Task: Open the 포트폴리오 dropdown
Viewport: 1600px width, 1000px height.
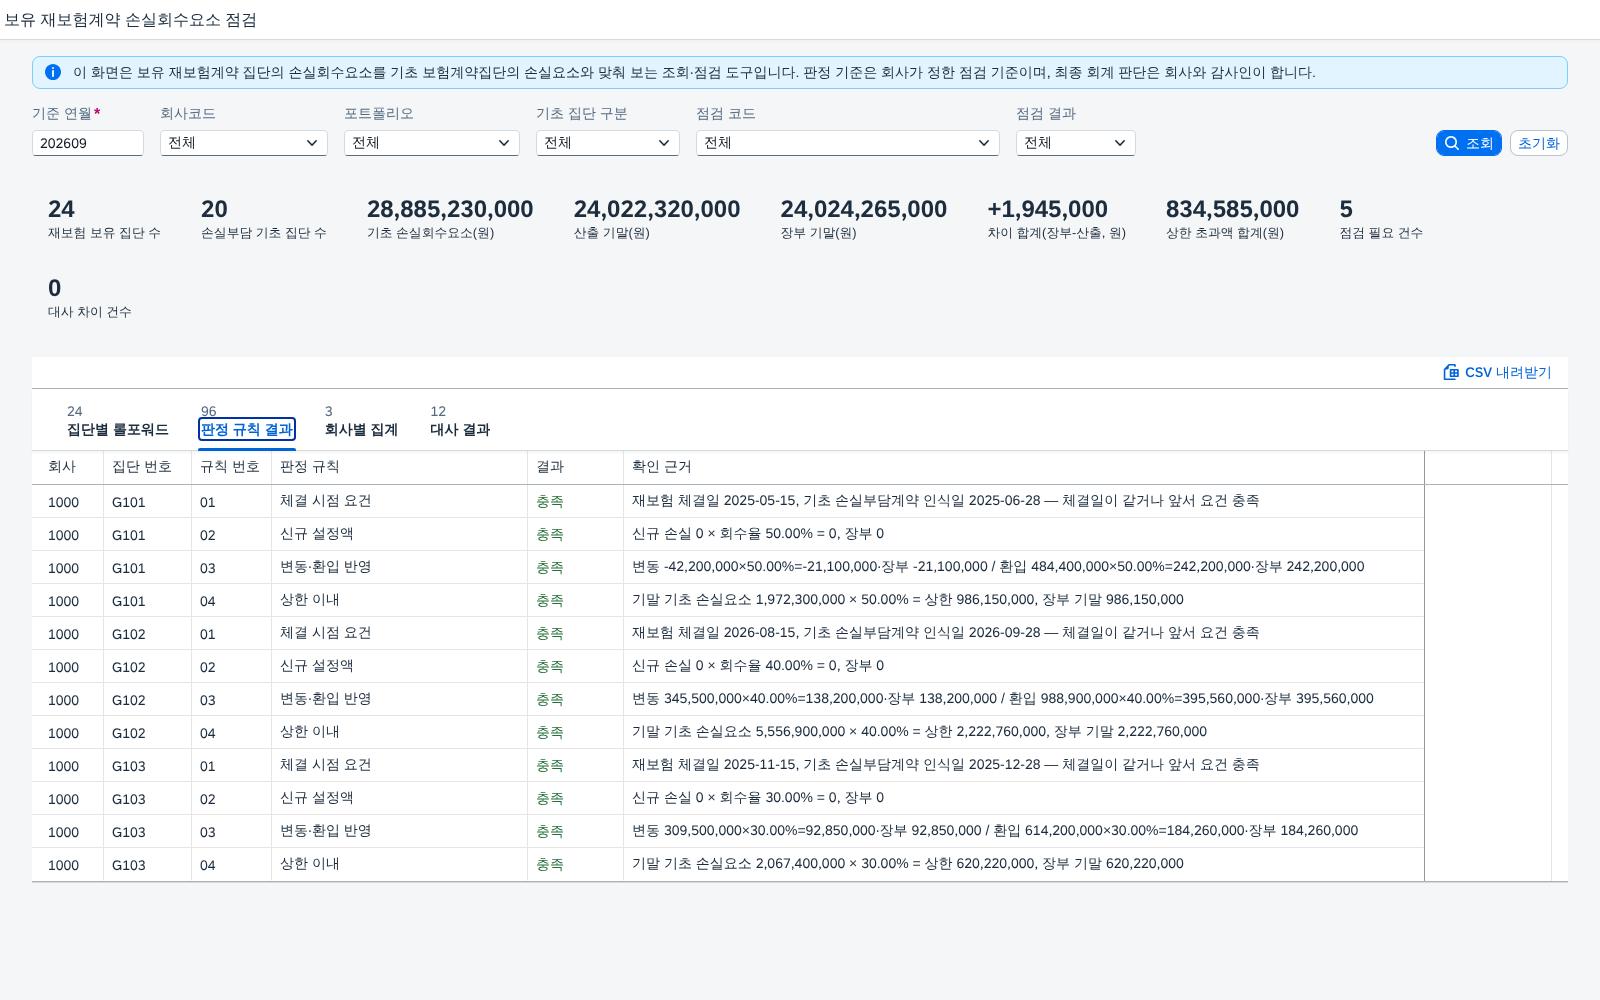Action: [432, 143]
